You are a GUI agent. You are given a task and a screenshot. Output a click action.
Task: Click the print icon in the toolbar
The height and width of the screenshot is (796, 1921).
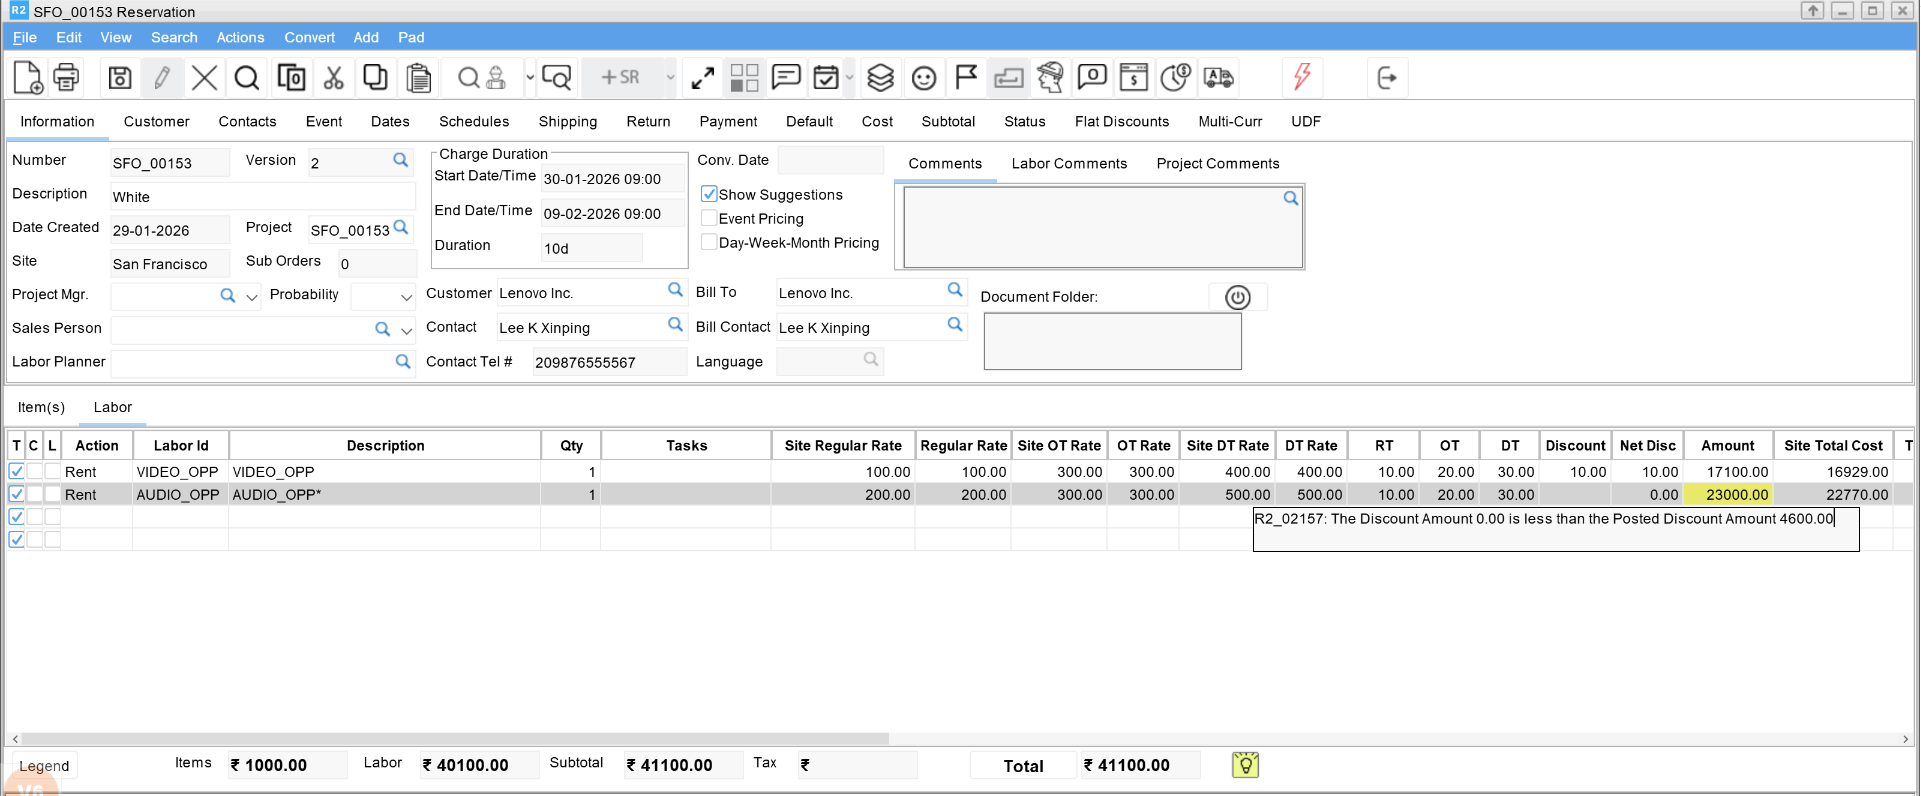(66, 77)
